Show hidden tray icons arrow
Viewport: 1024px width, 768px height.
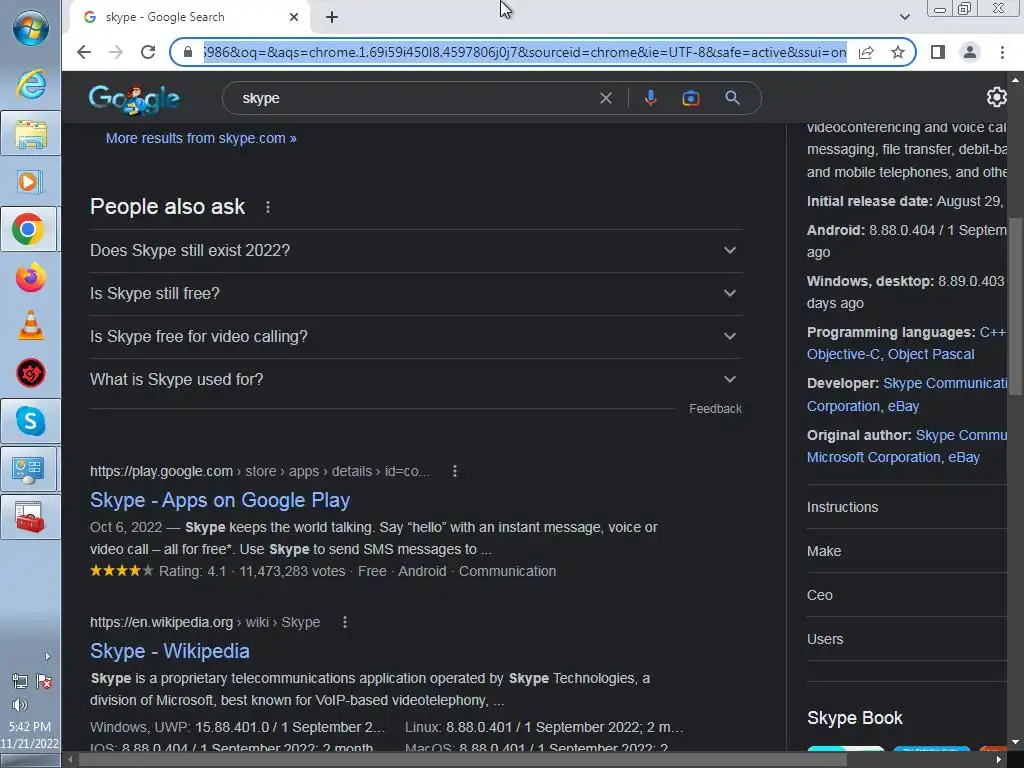coord(46,656)
